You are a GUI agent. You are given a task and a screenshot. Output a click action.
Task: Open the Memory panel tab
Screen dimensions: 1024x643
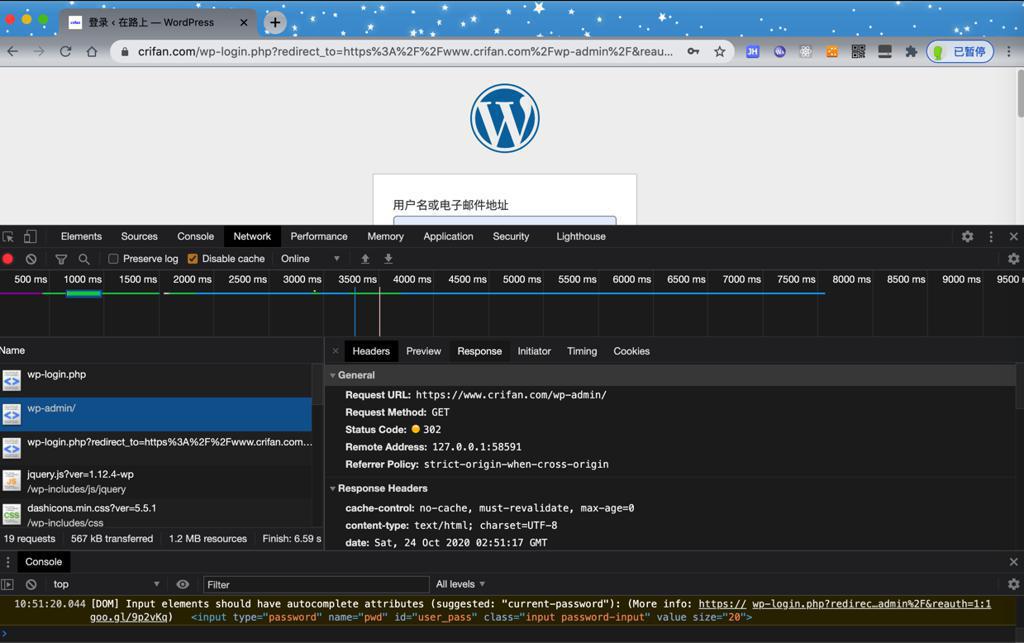pos(385,236)
